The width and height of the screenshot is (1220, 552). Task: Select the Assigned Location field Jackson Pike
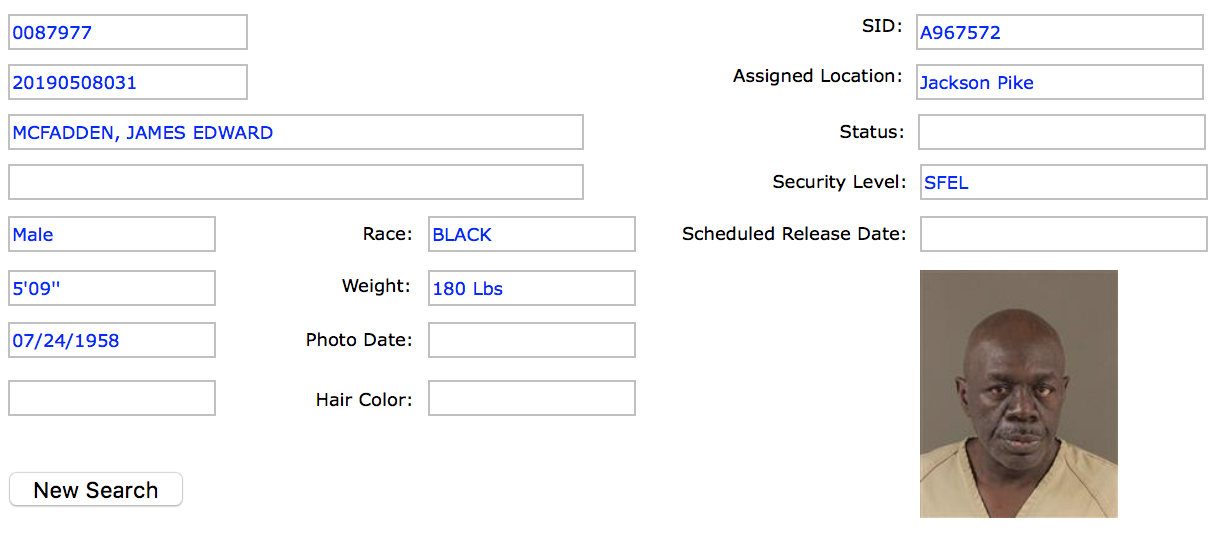coord(1060,82)
